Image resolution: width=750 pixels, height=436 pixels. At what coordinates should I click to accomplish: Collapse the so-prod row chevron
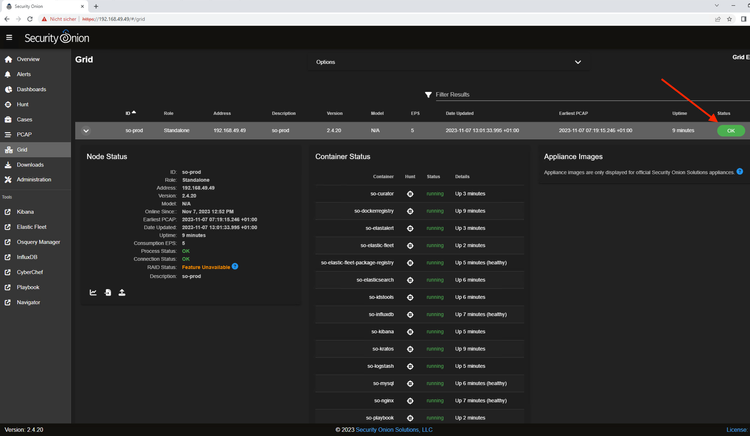pos(86,130)
